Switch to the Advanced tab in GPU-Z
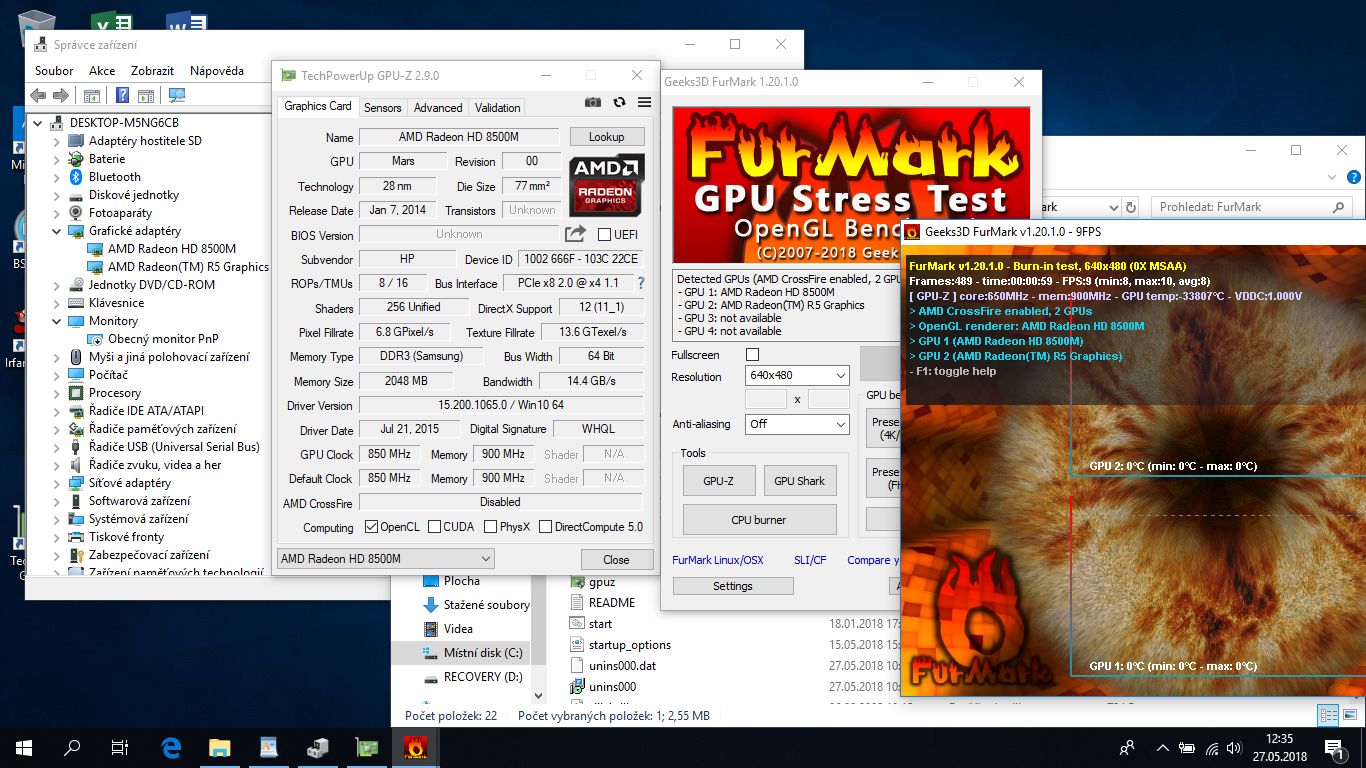 tap(438, 108)
